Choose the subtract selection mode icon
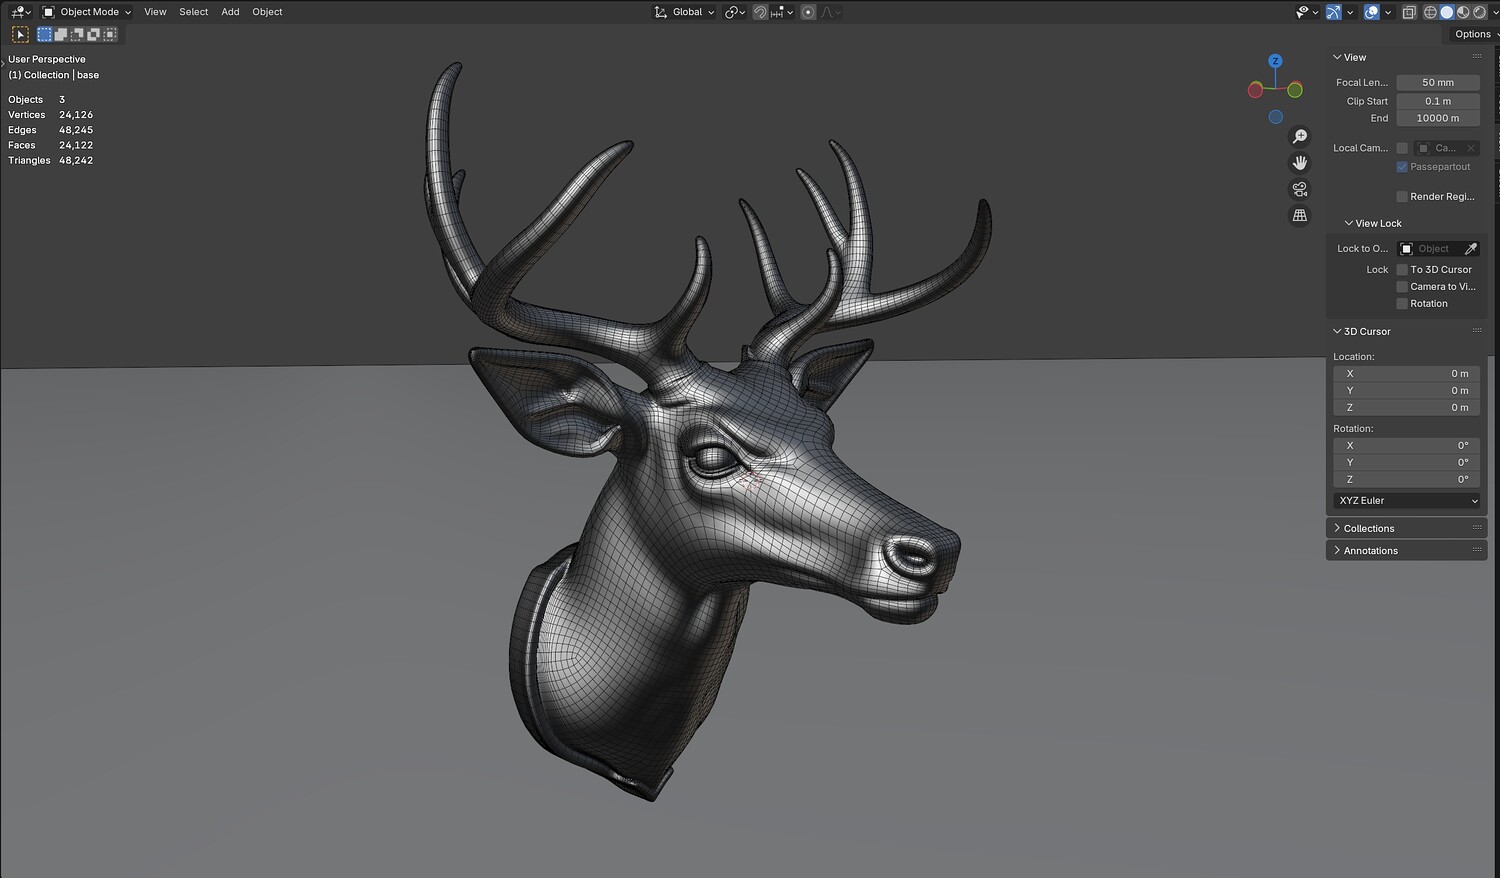The width and height of the screenshot is (1500, 878). pyautogui.click(x=77, y=34)
